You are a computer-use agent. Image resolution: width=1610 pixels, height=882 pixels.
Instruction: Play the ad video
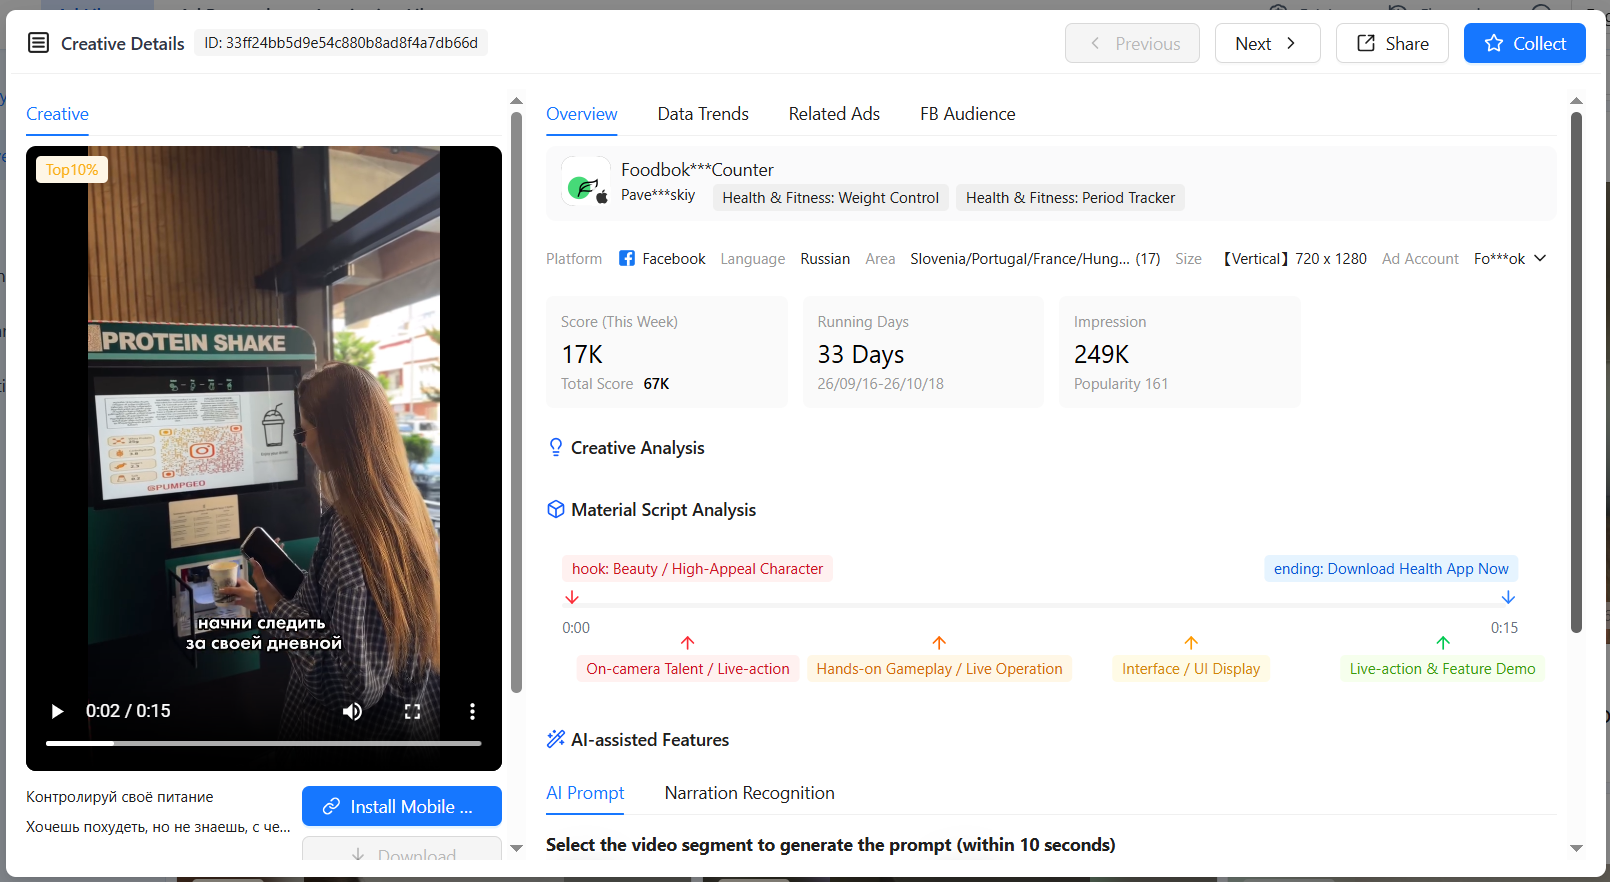57,711
